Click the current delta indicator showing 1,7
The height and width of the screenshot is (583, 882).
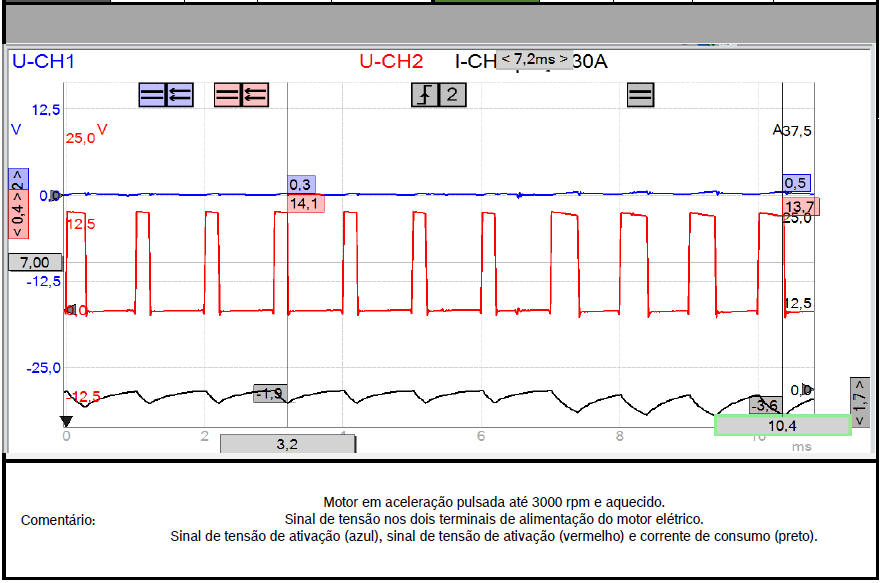pos(860,402)
